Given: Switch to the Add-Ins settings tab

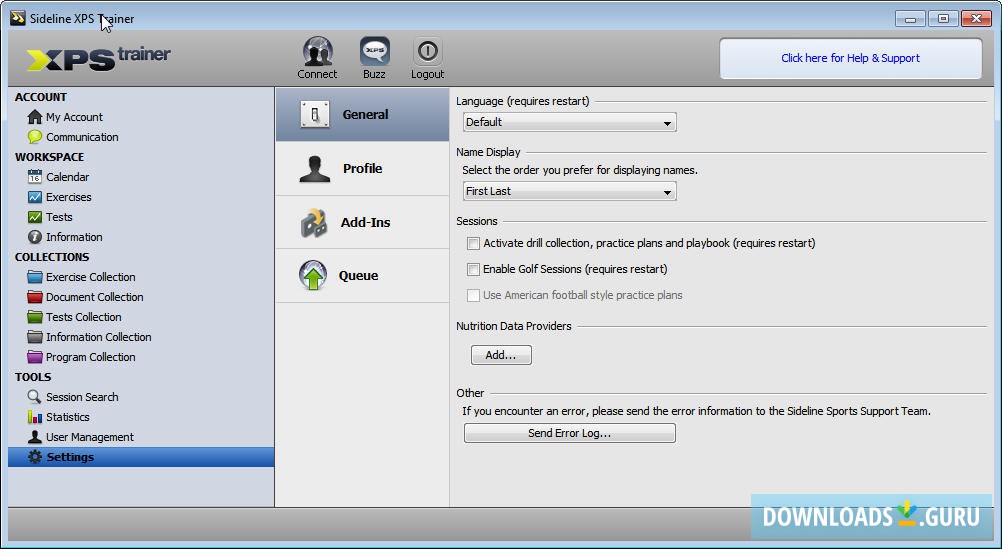Looking at the screenshot, I should coord(362,222).
